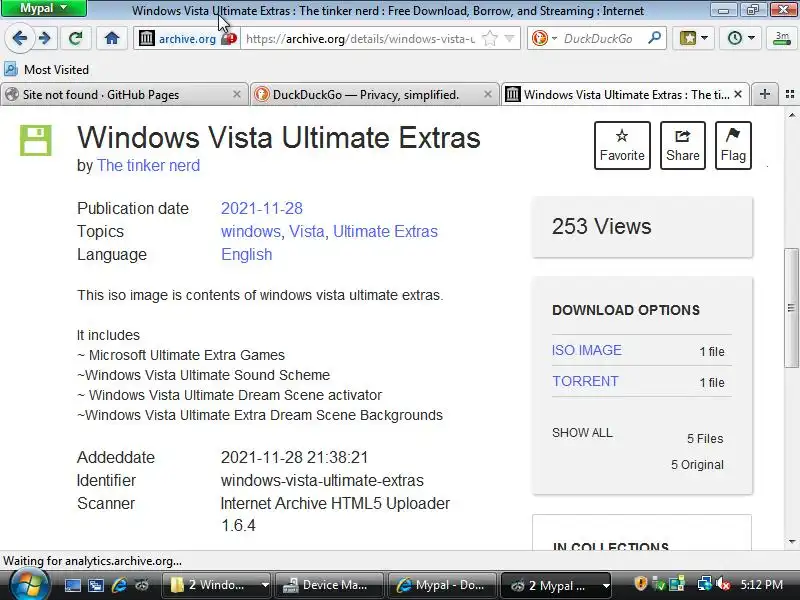Open the 2 Windows Explorer taskbar group

point(216,585)
